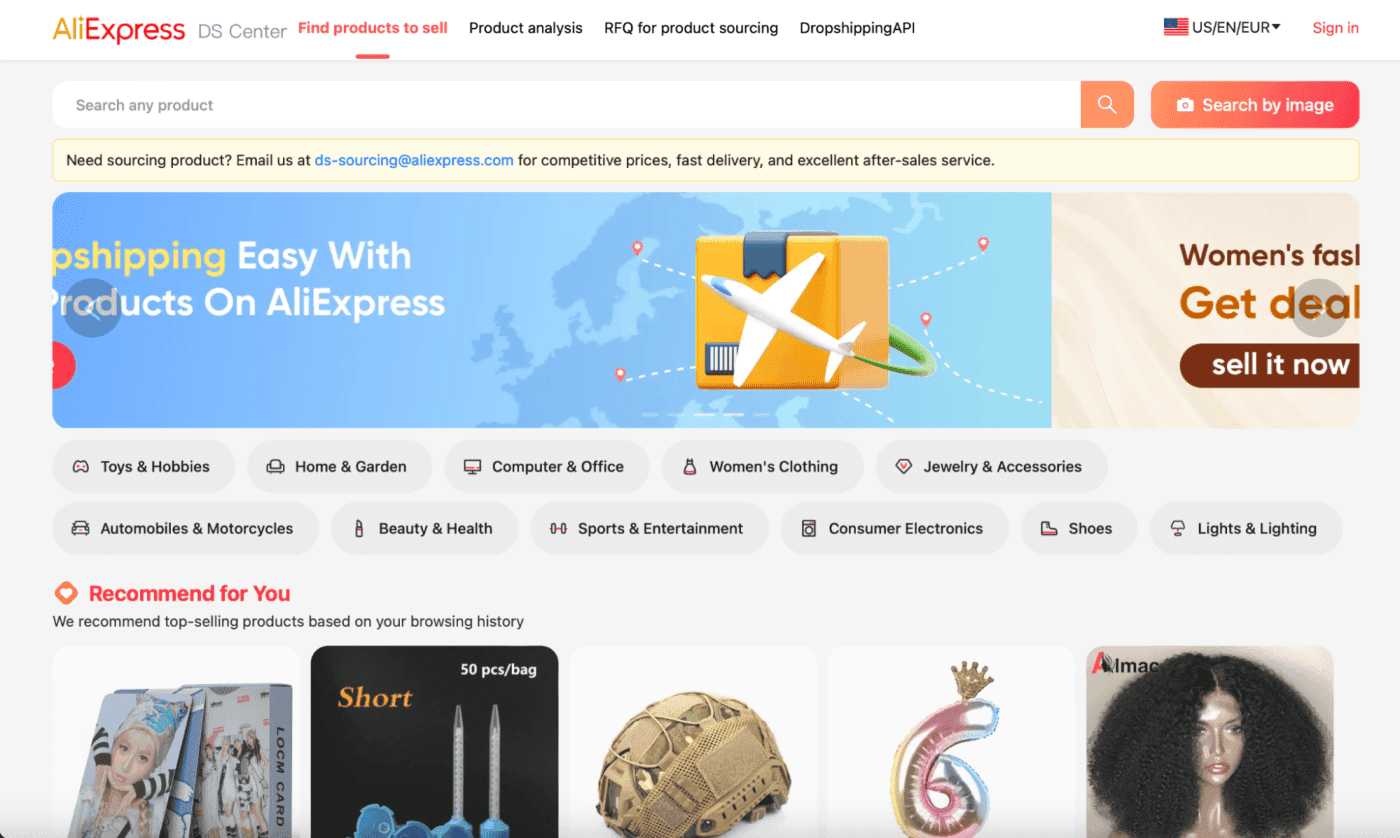This screenshot has width=1400, height=838.
Task: Click the Sign in link
Action: 1335,28
